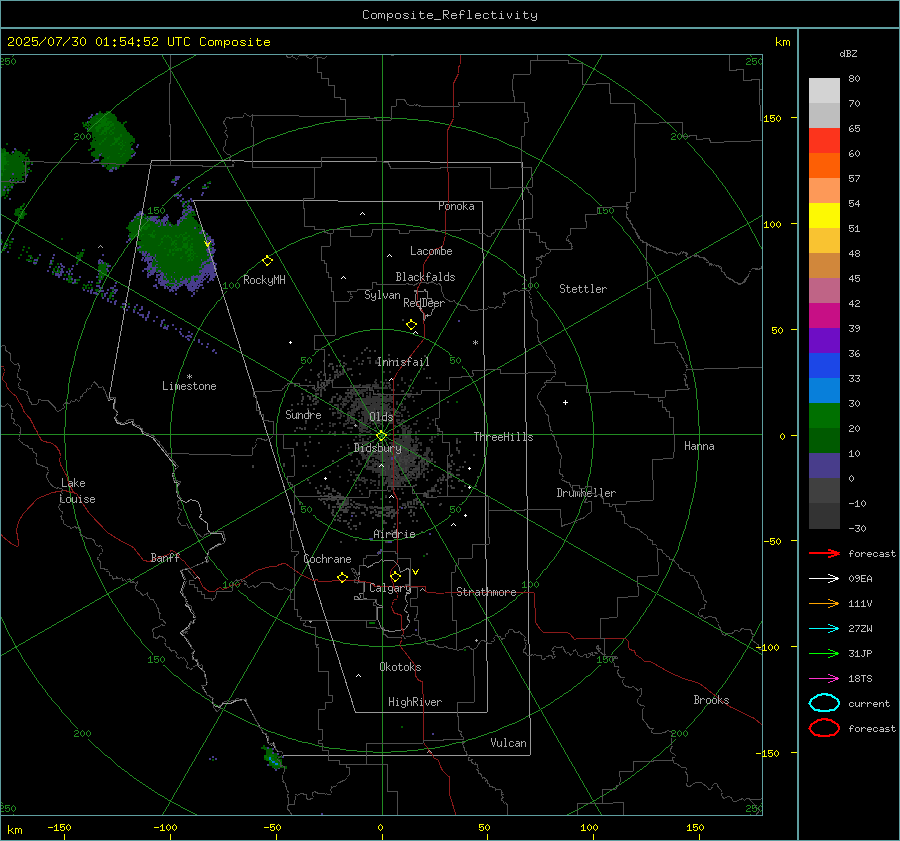900x841 pixels.
Task: Click the Olds label
Action: (x=381, y=417)
